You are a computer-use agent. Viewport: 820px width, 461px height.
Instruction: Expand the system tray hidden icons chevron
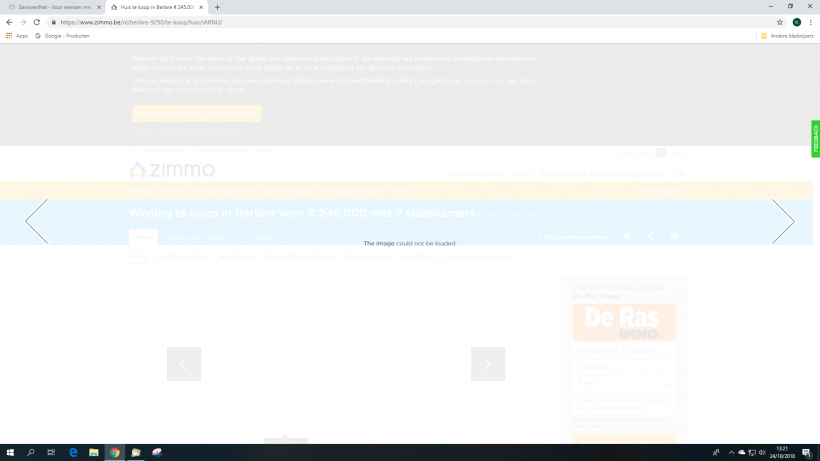pyautogui.click(x=731, y=452)
